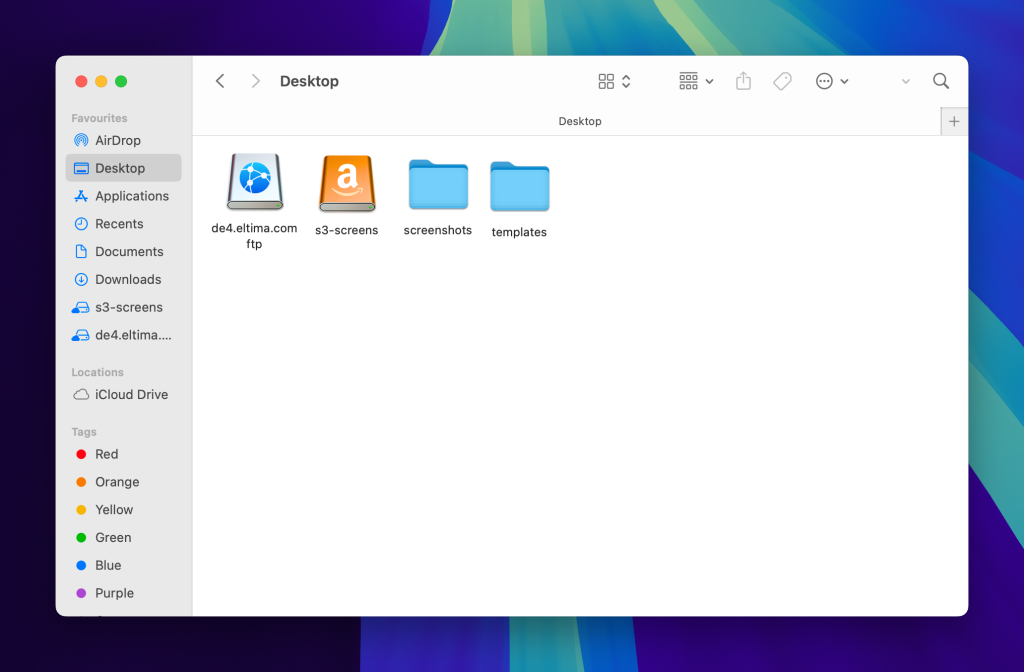The height and width of the screenshot is (672, 1024).
Task: Click the Share icon in the toolbar
Action: pos(743,81)
